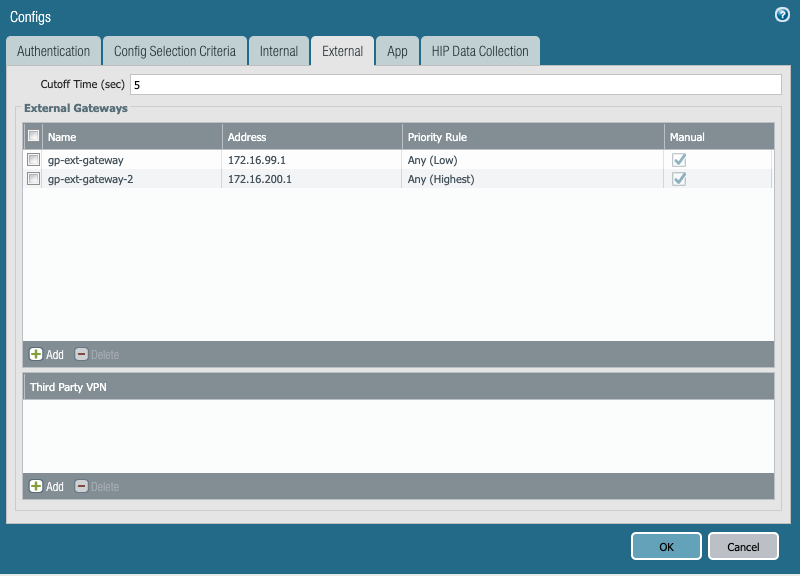The height and width of the screenshot is (576, 800).
Task: Switch to the Internal tab
Action: click(x=279, y=50)
